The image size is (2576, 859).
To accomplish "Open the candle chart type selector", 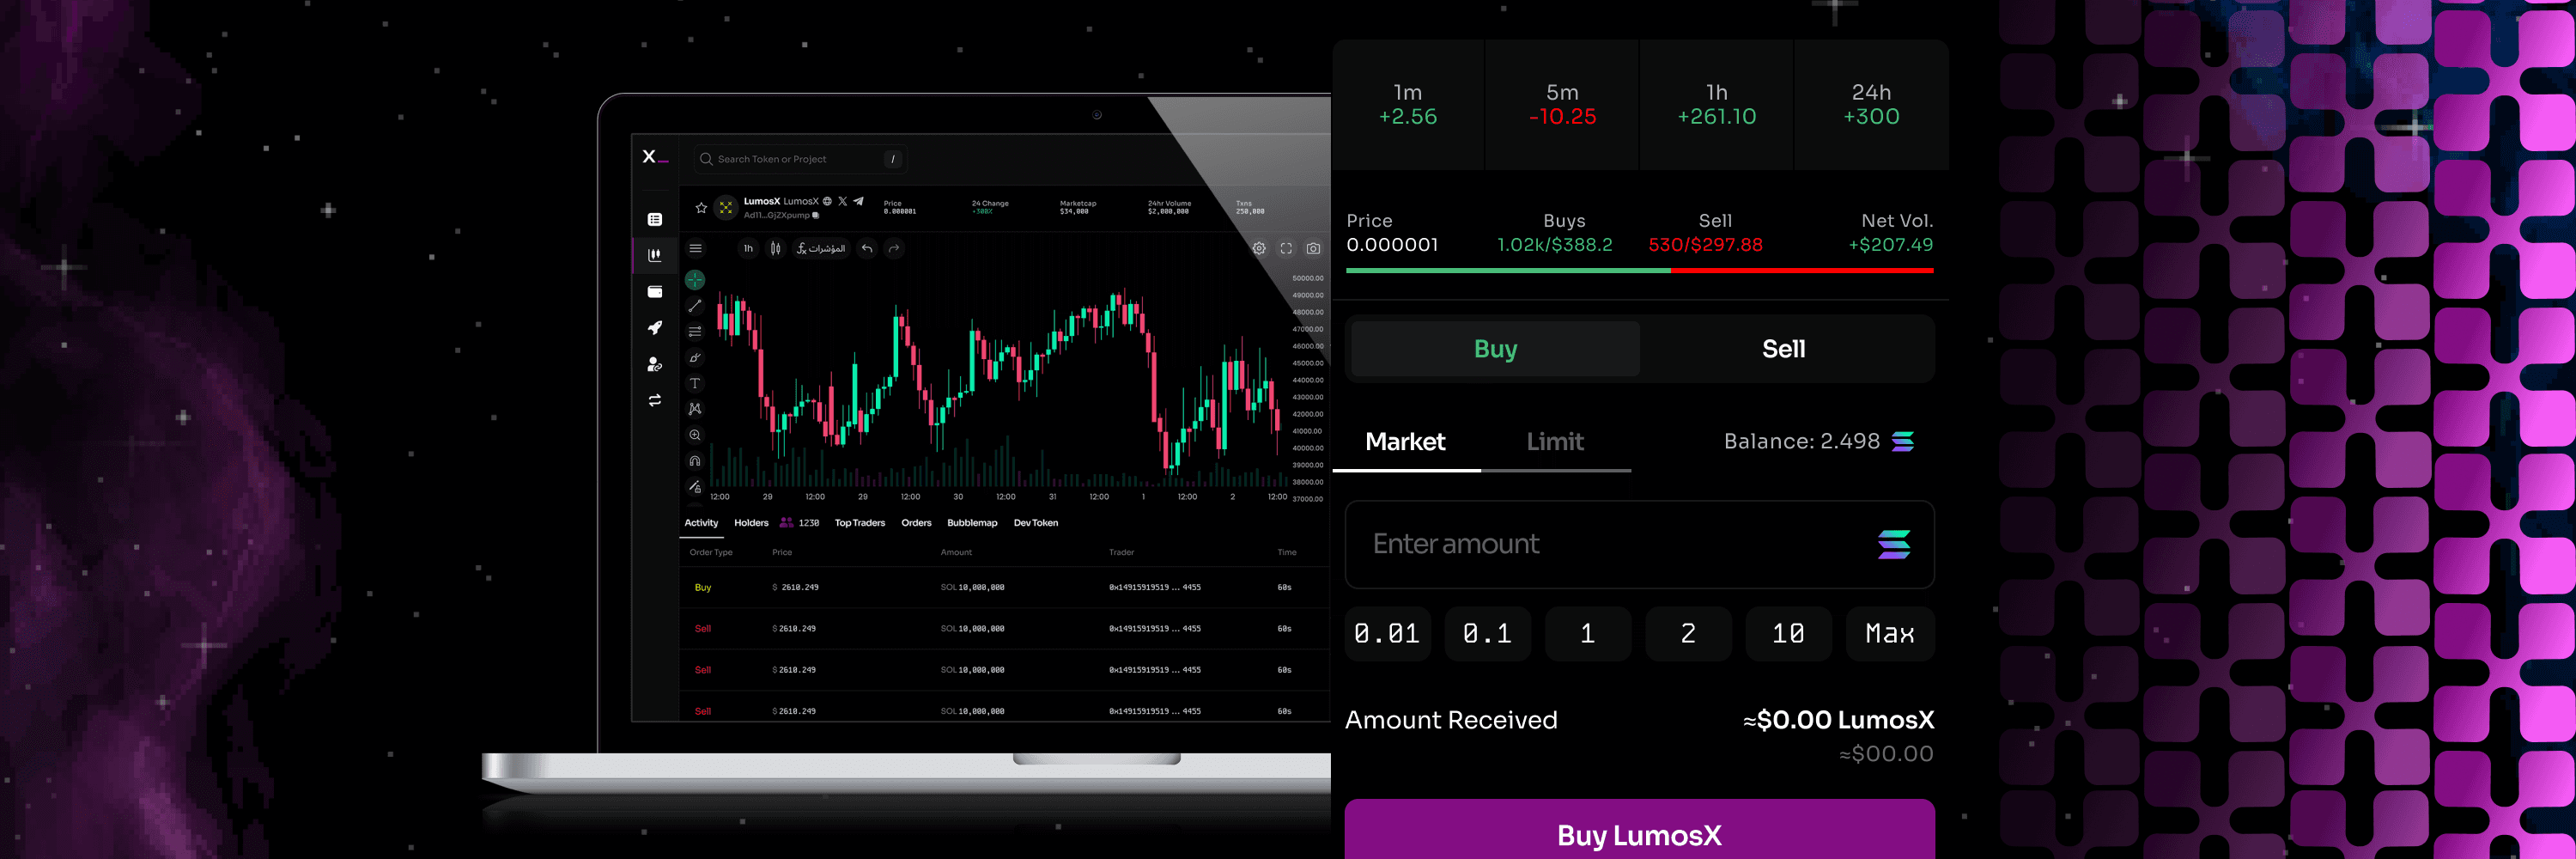I will pyautogui.click(x=775, y=248).
